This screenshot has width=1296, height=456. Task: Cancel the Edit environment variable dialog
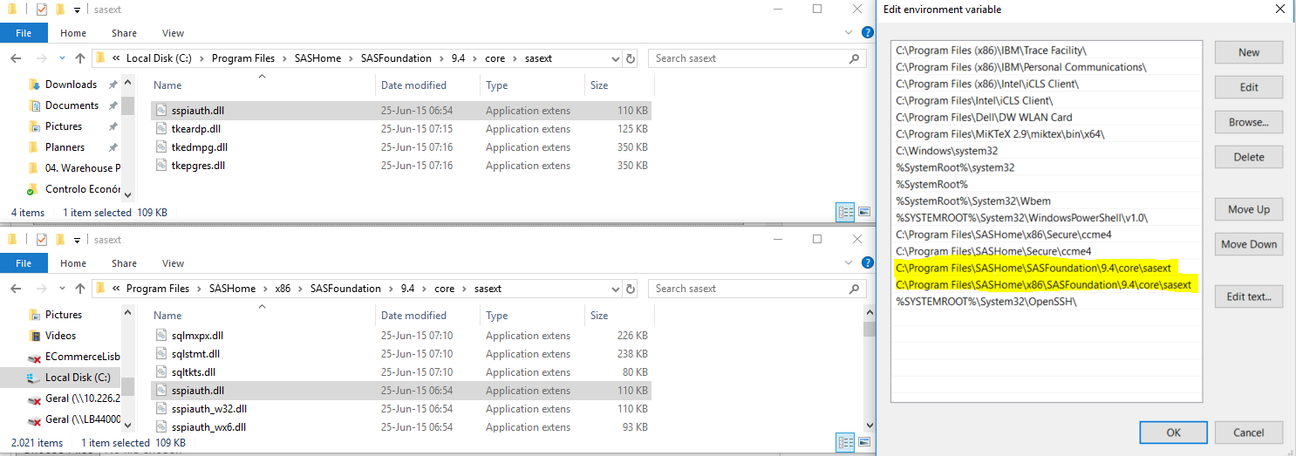coord(1248,432)
